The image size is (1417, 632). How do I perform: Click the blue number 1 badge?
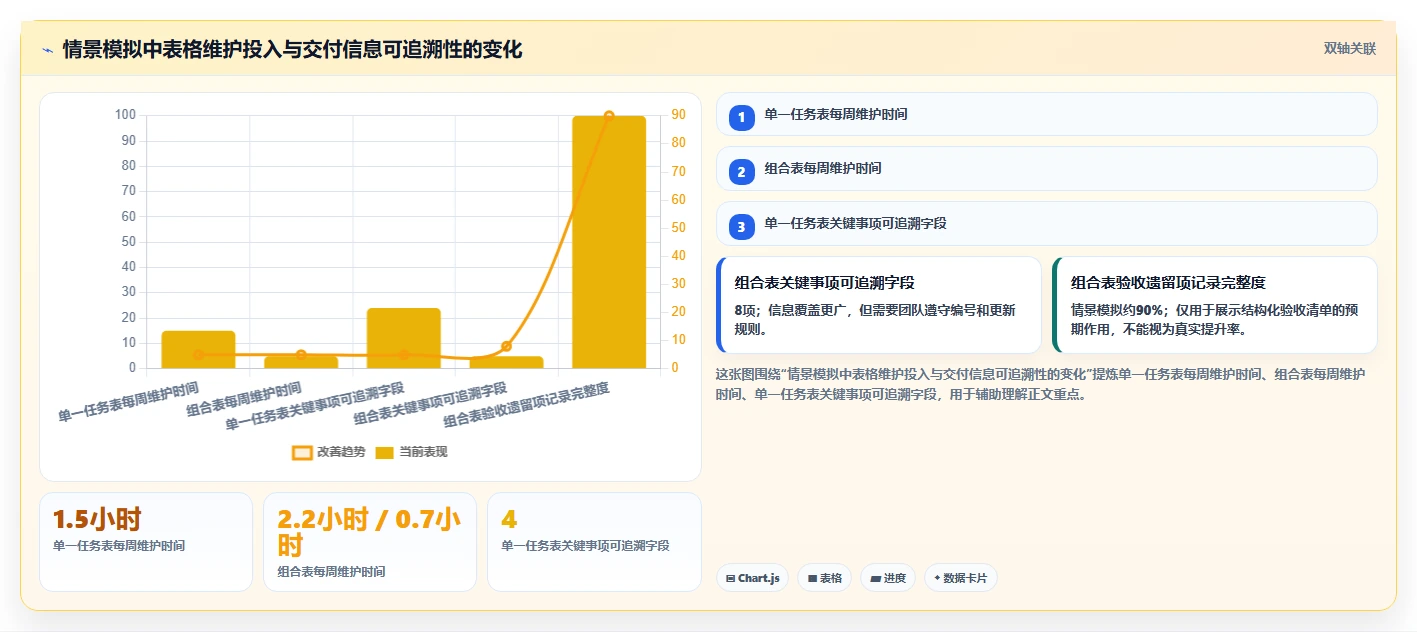point(741,117)
